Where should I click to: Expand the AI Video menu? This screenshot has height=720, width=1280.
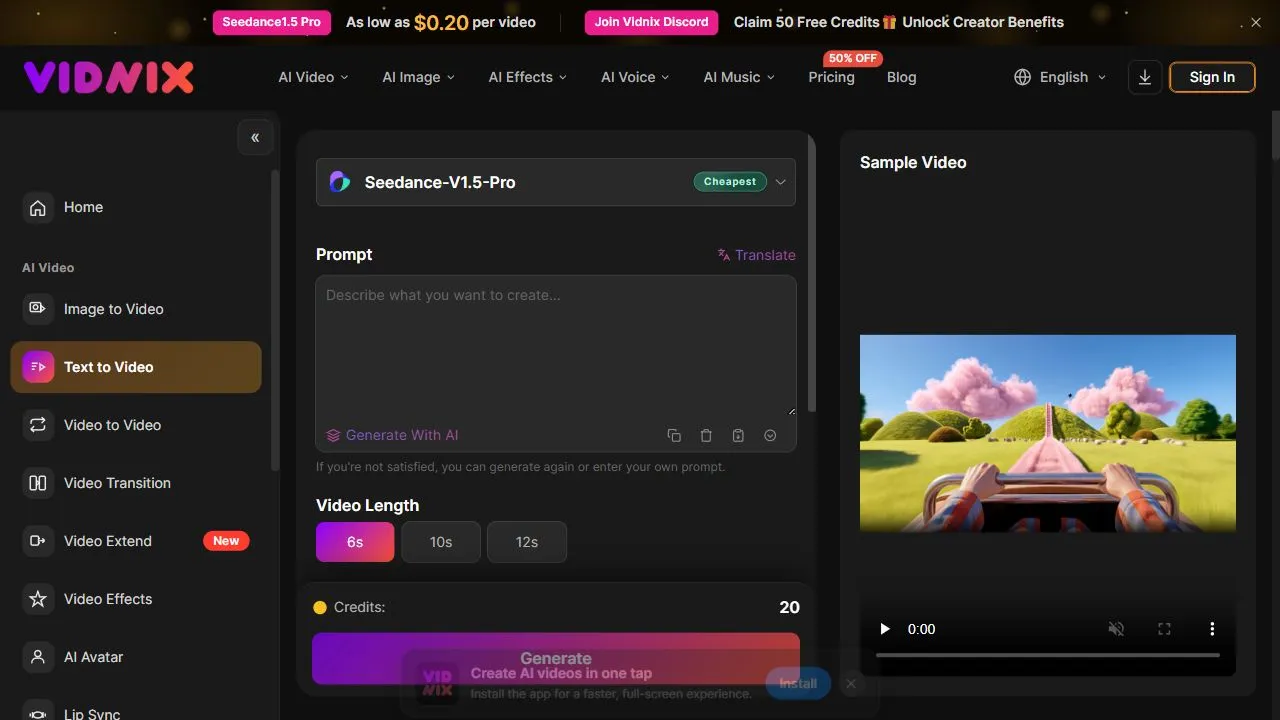coord(314,77)
